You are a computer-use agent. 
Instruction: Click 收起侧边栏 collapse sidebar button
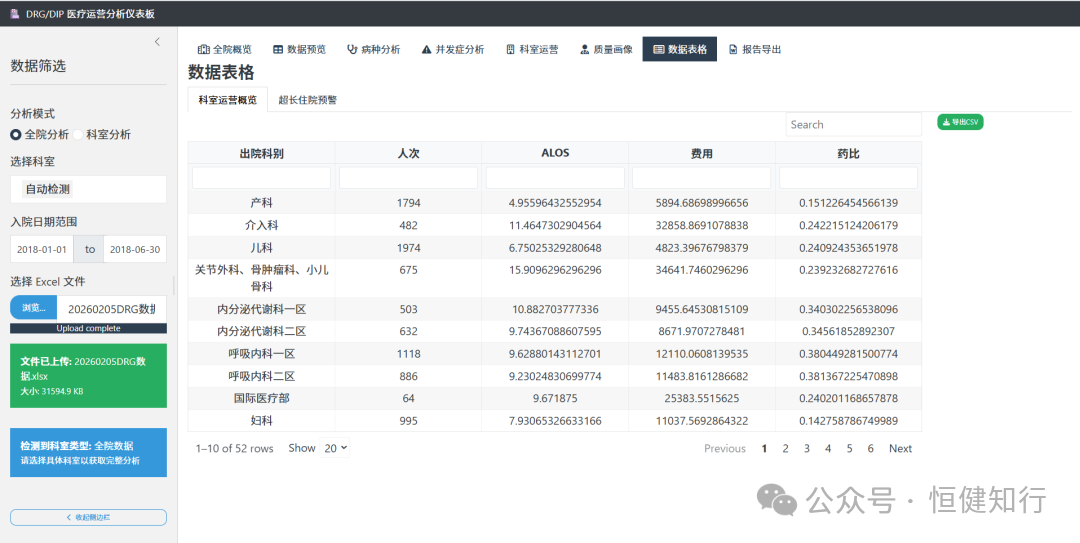(x=88, y=517)
